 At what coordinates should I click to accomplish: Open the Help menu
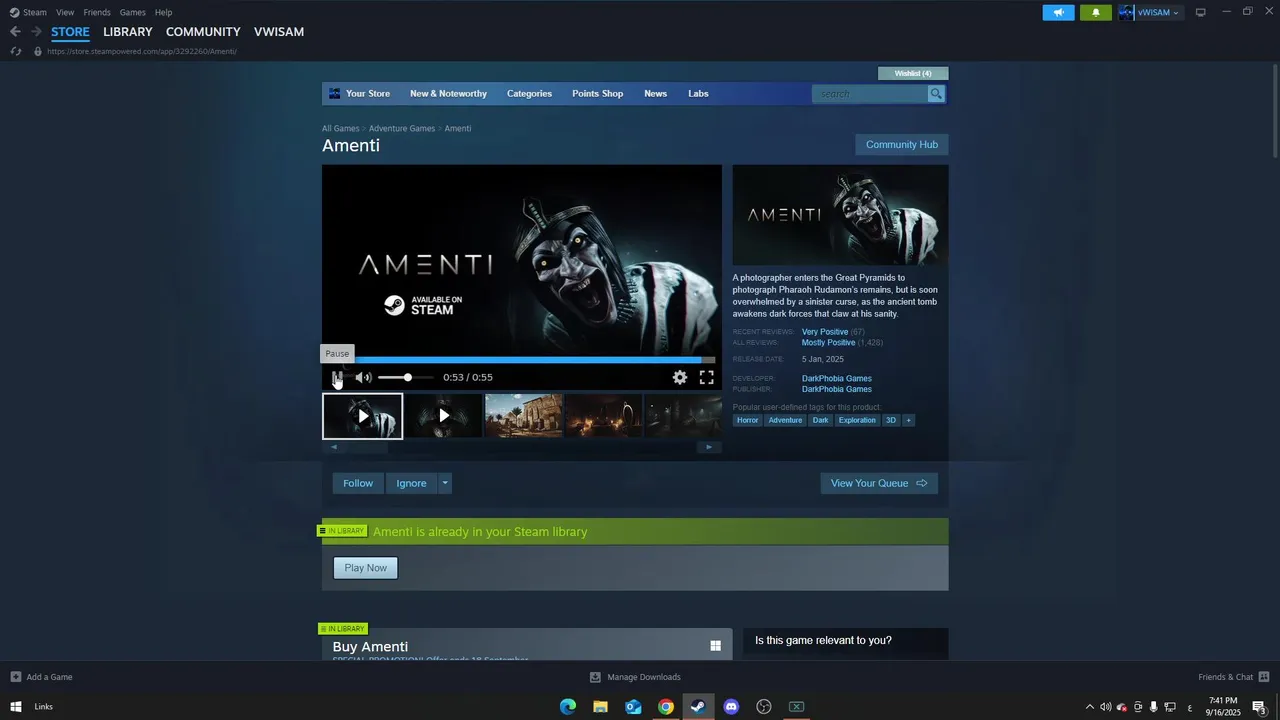163,12
